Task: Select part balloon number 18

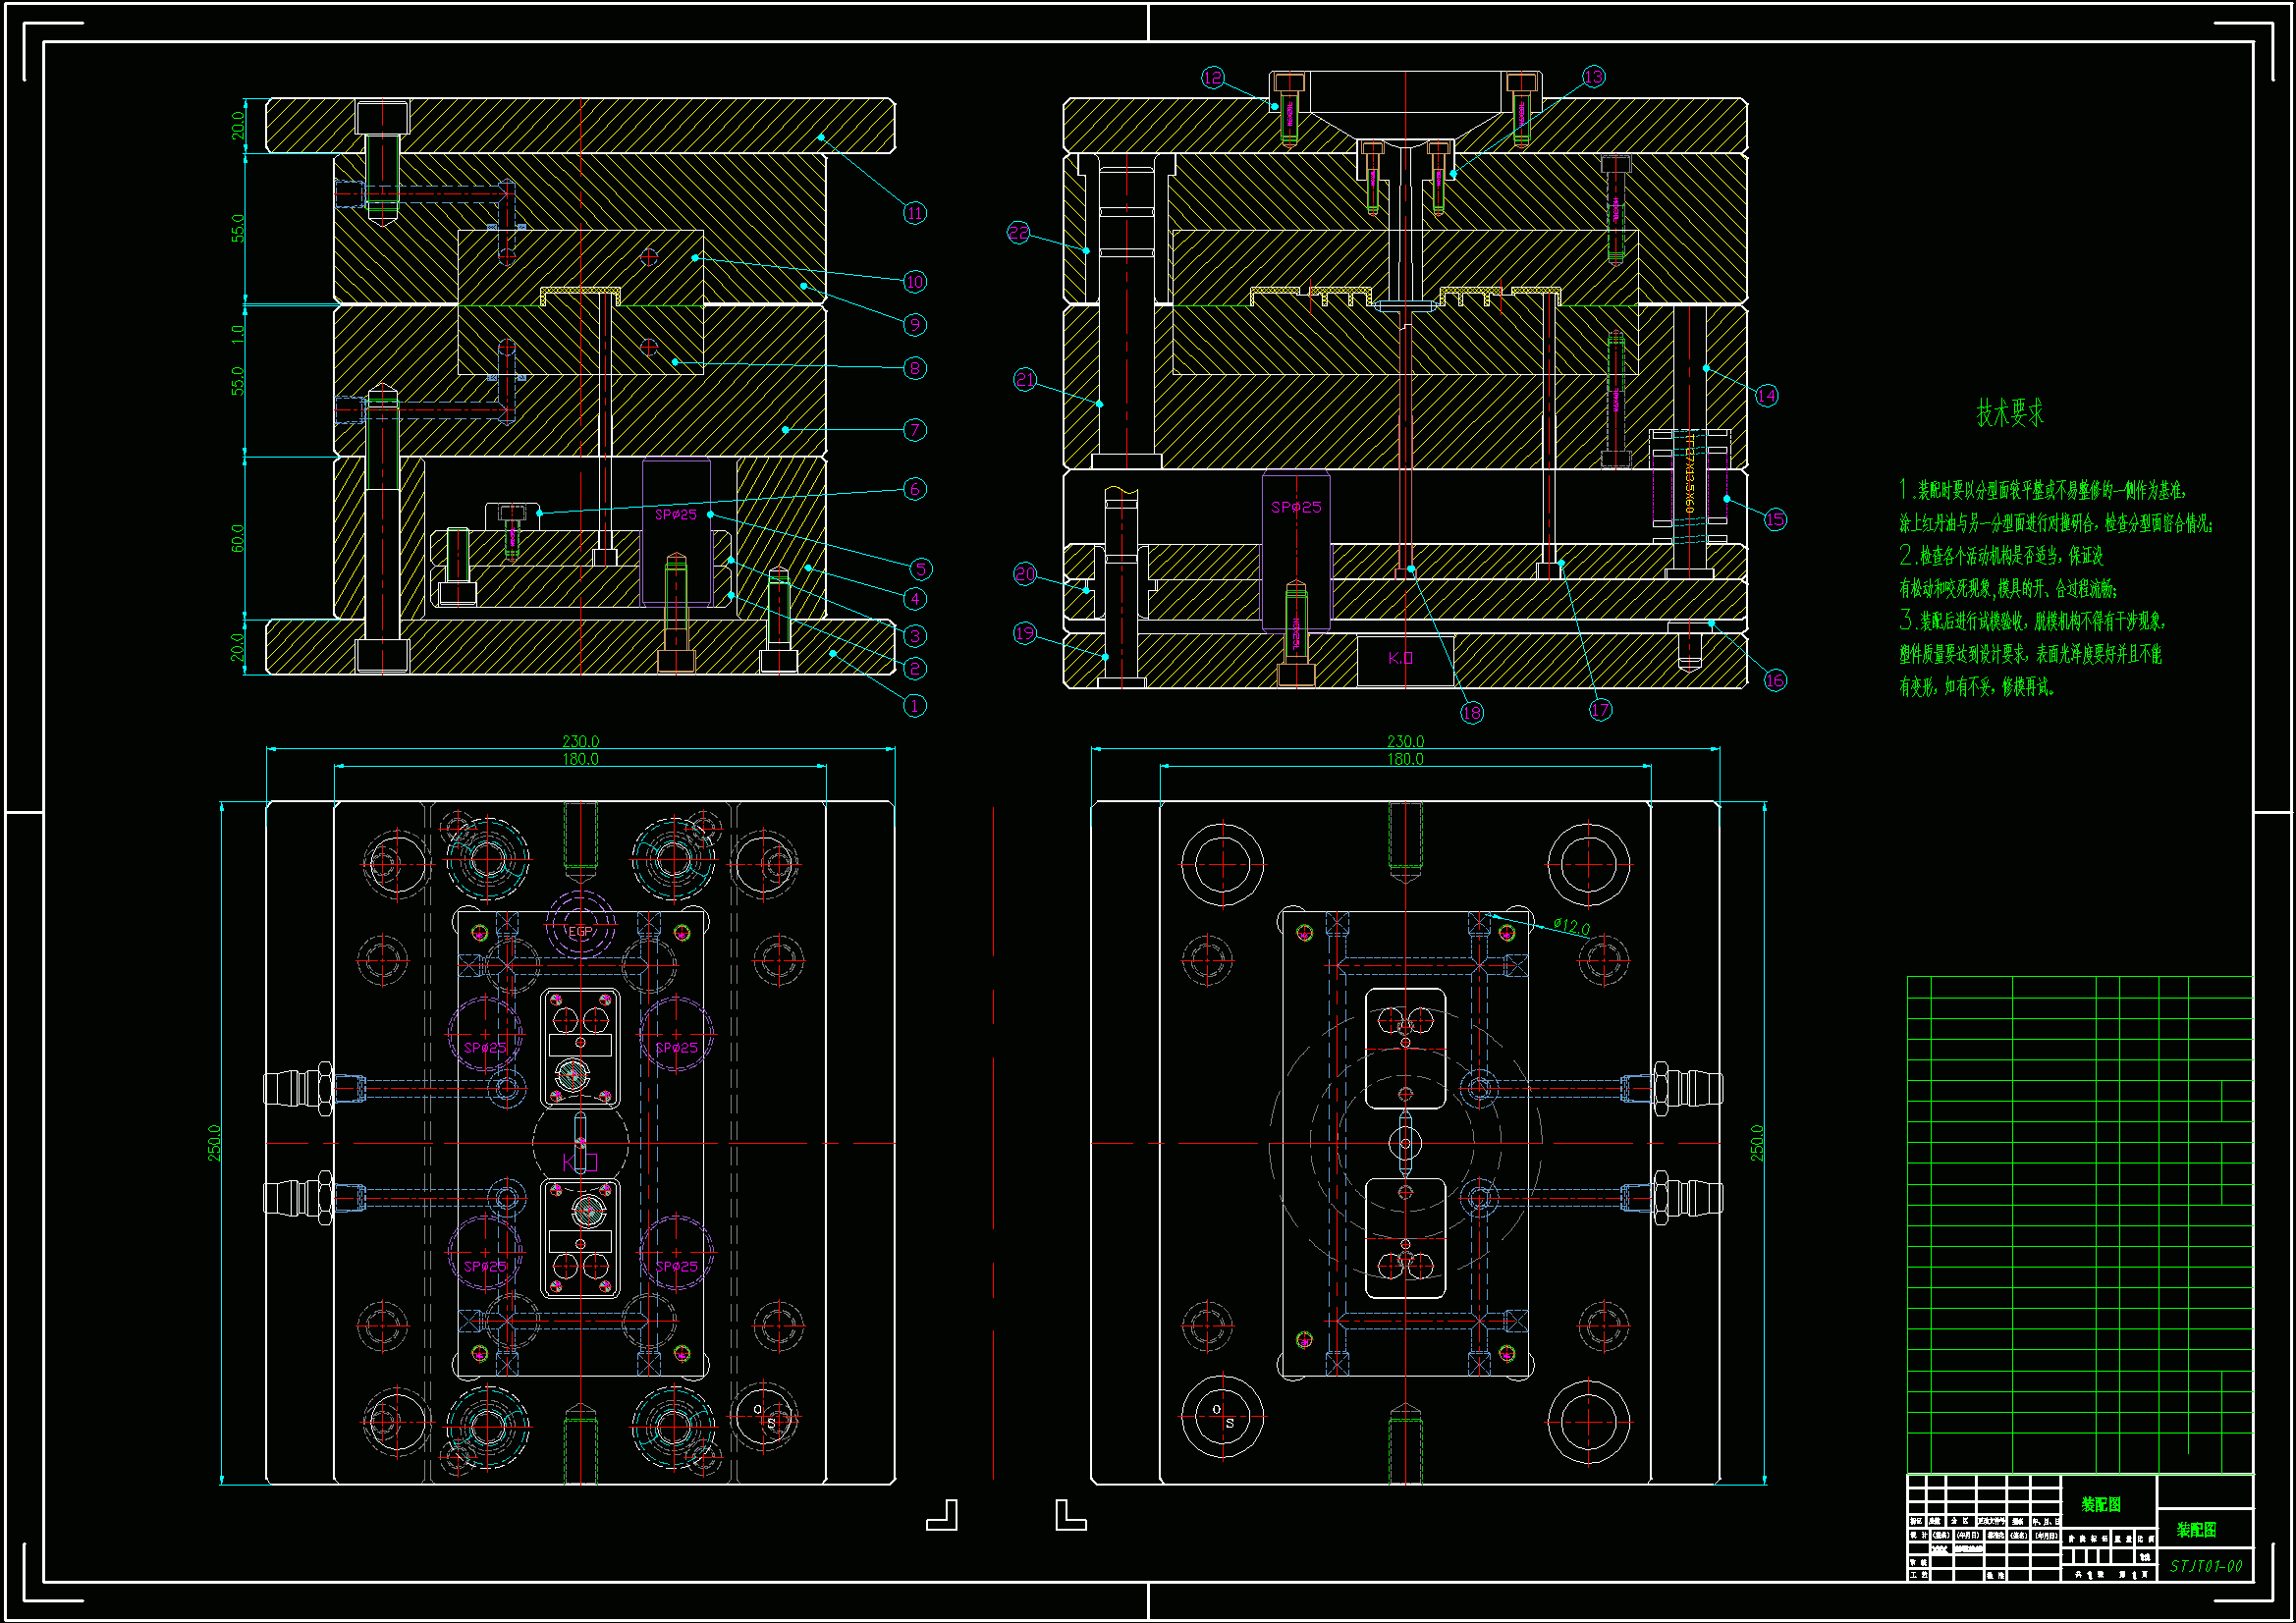Action: [1471, 713]
